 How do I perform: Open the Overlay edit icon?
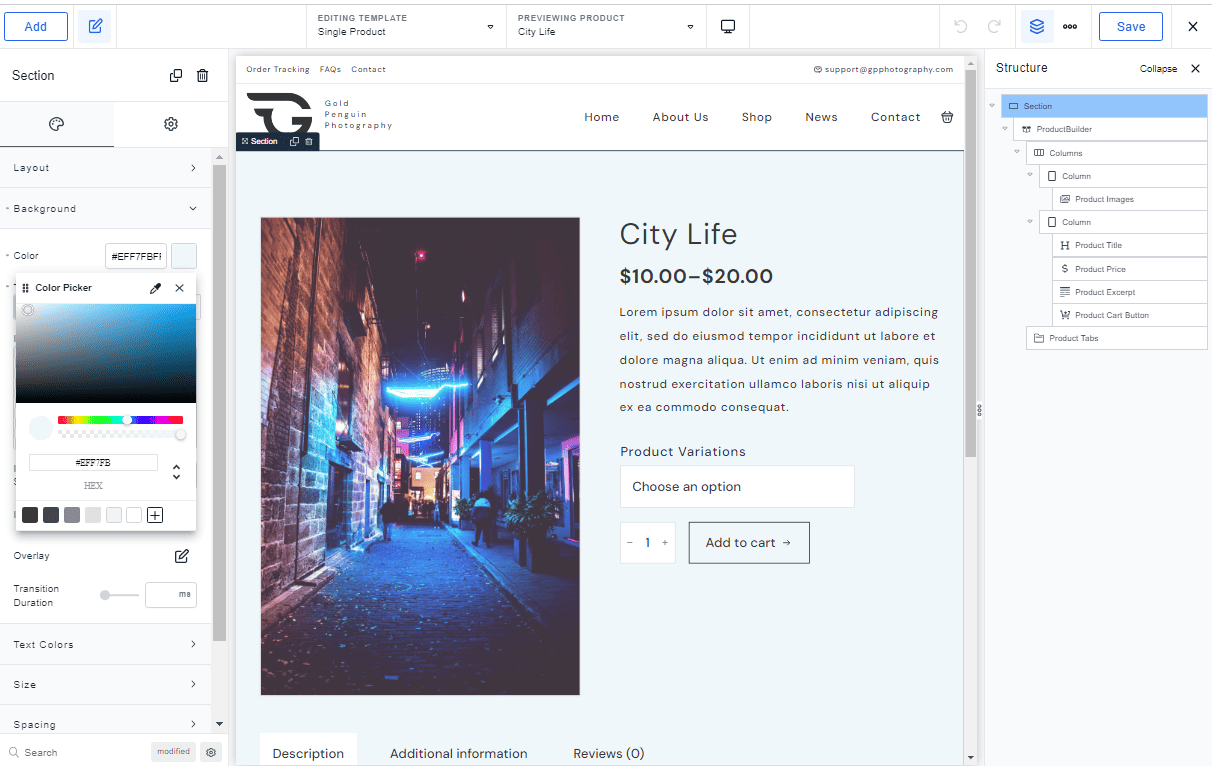182,556
